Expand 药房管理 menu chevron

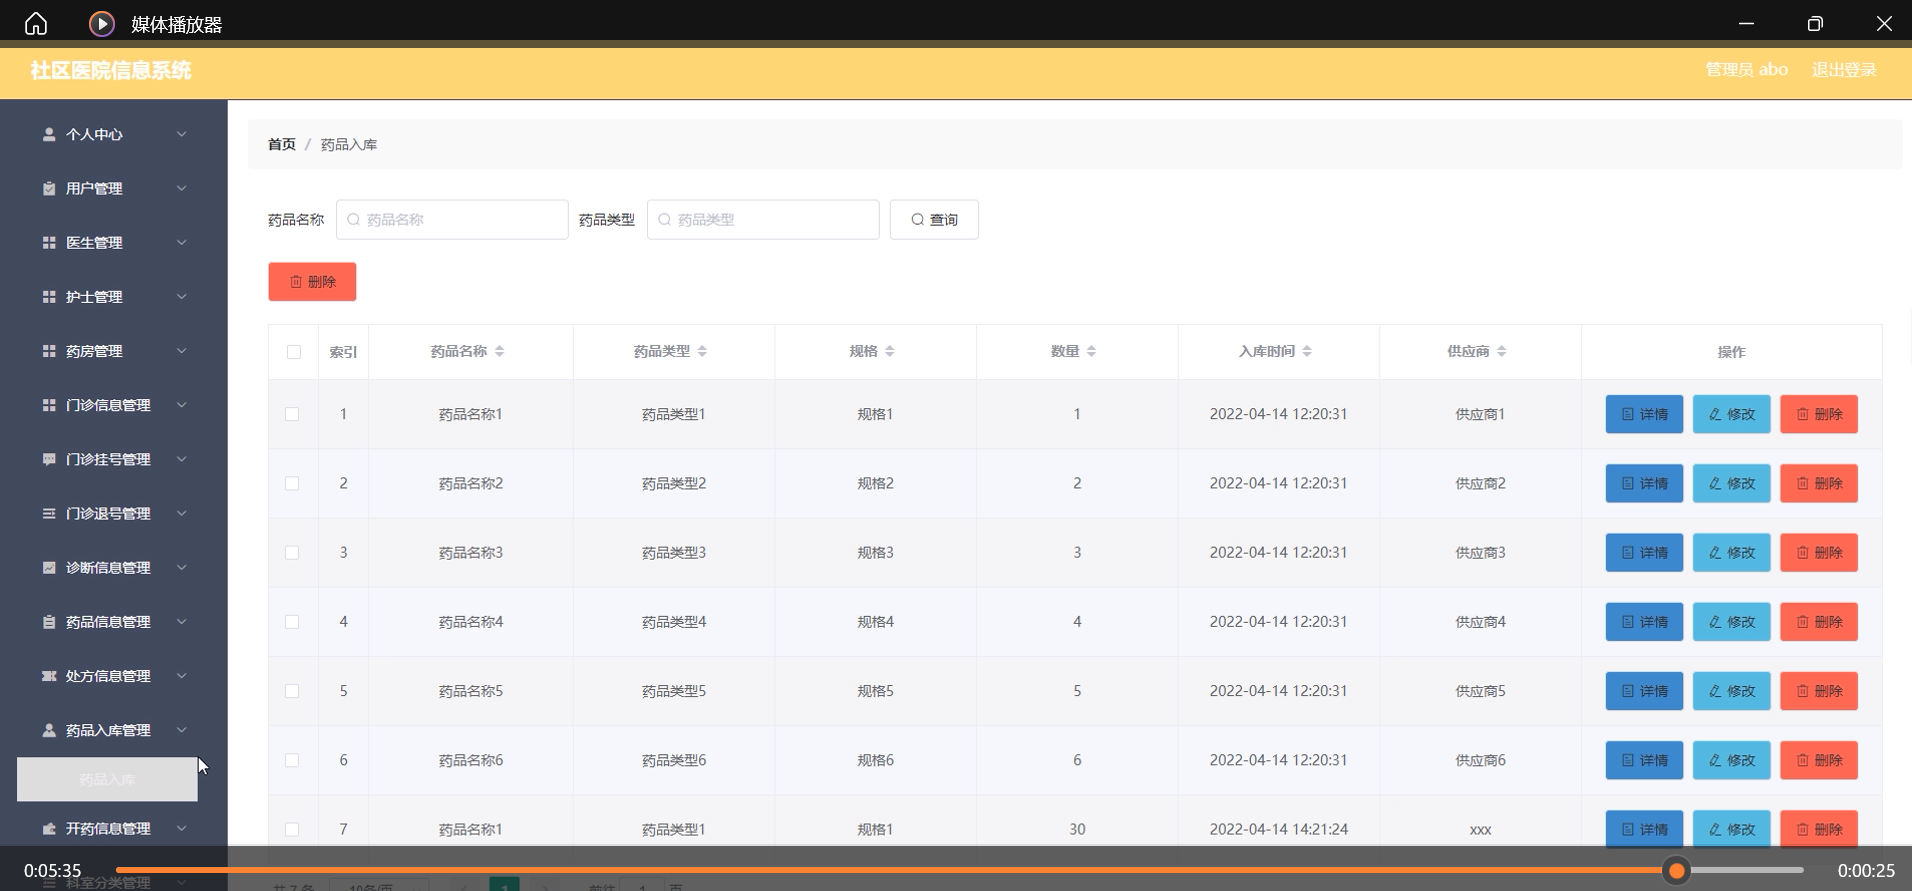(182, 351)
